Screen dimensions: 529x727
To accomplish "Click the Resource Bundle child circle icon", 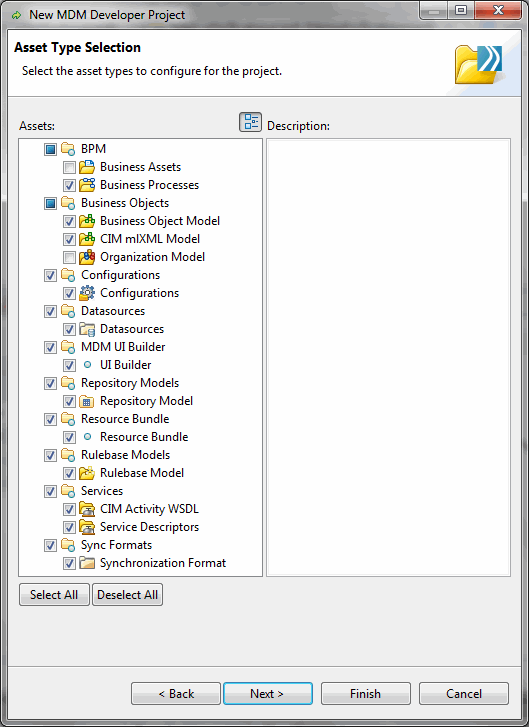I will [x=87, y=437].
